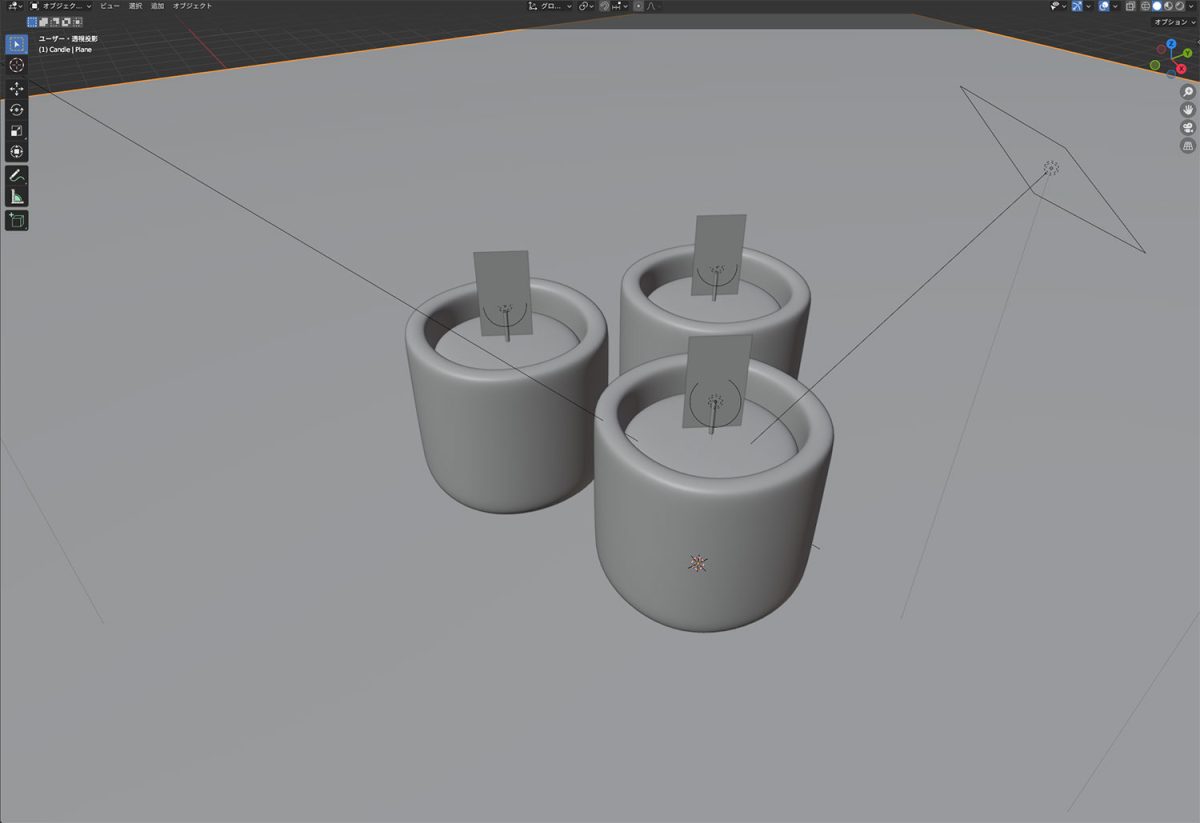Open the transform orientation dropdown
Viewport: 1200px width, 823px height.
tap(550, 6)
